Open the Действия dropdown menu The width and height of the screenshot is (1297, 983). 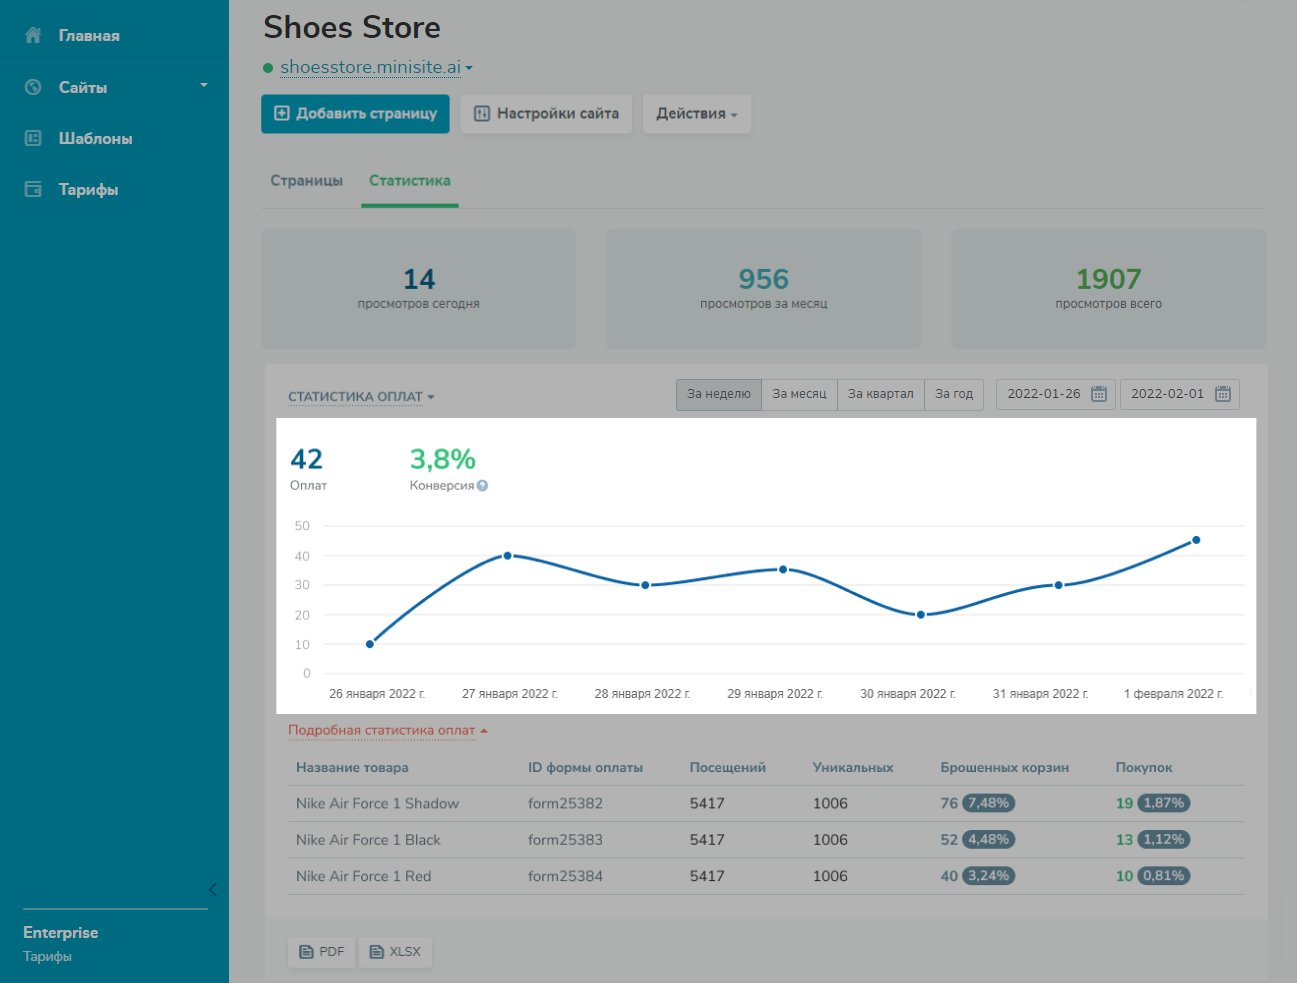[x=696, y=114]
